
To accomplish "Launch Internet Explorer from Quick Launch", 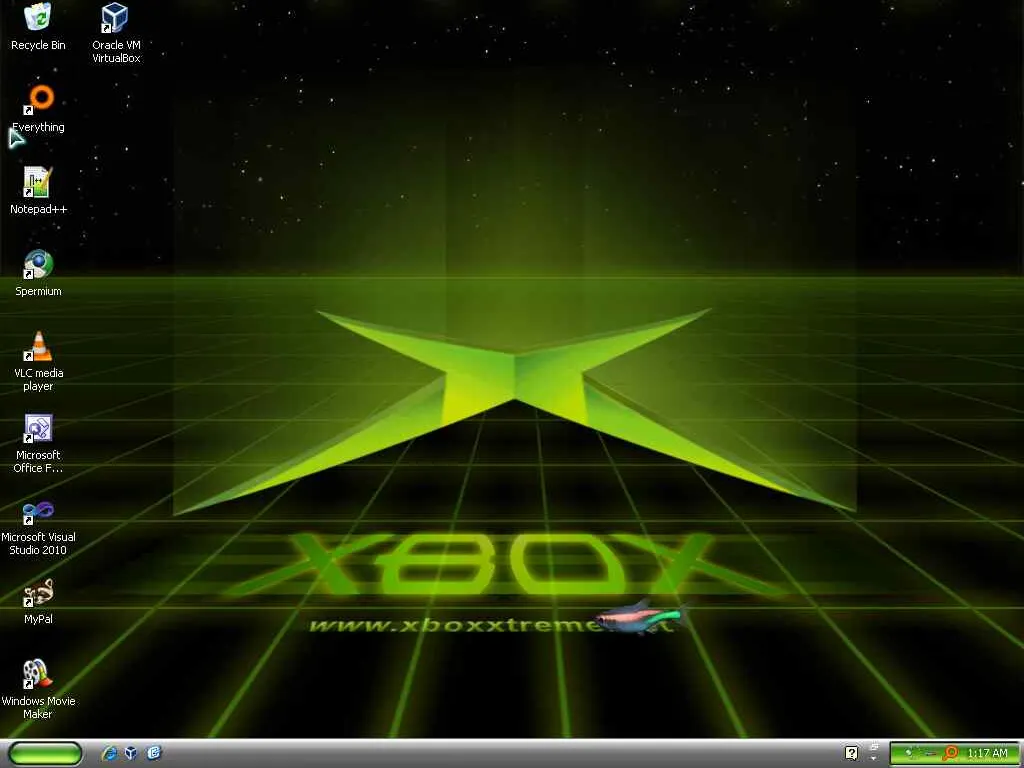I will point(109,753).
